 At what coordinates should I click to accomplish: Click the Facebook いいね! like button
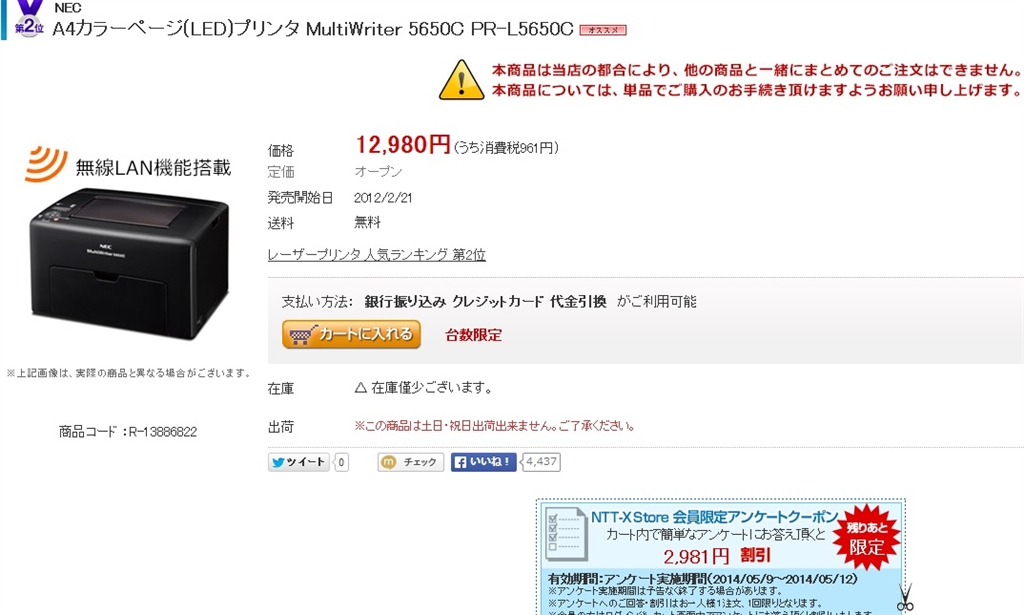tap(483, 462)
